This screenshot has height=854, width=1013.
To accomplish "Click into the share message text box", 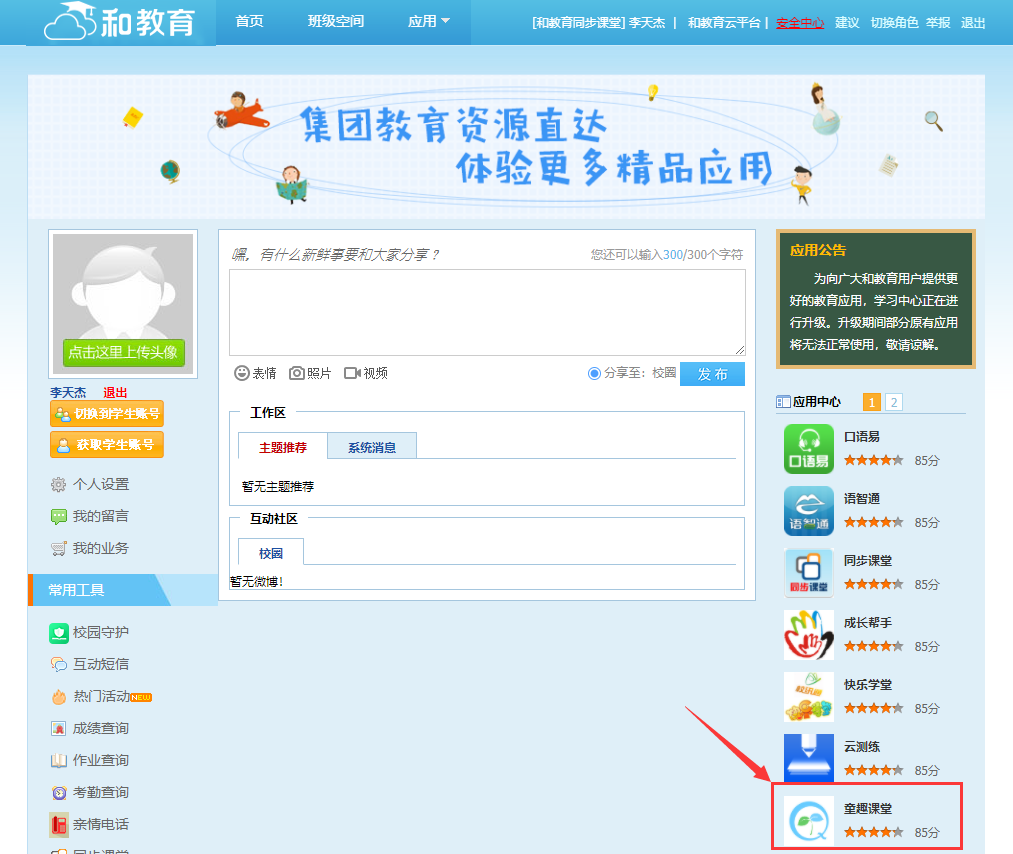I will pos(487,312).
